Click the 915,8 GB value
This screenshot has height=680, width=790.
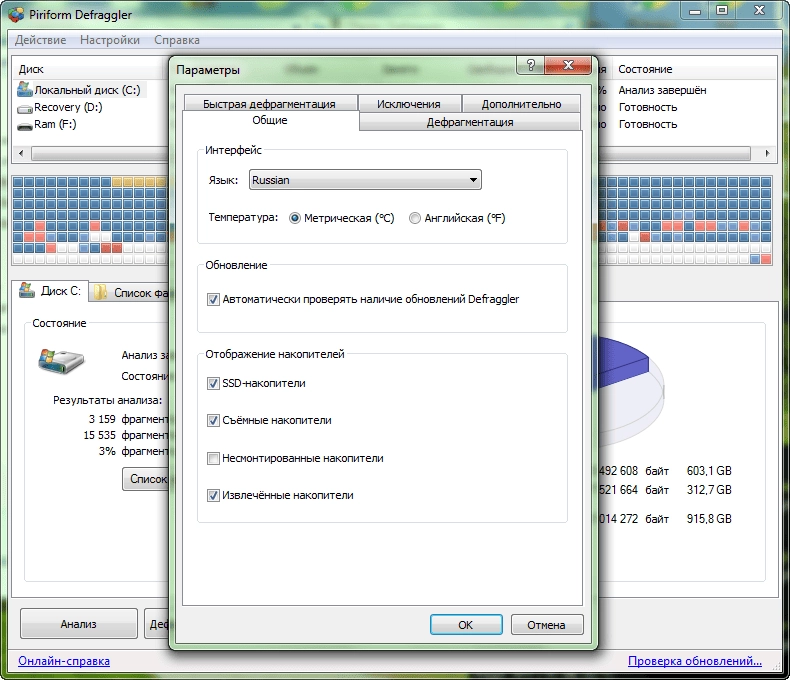pos(709,519)
